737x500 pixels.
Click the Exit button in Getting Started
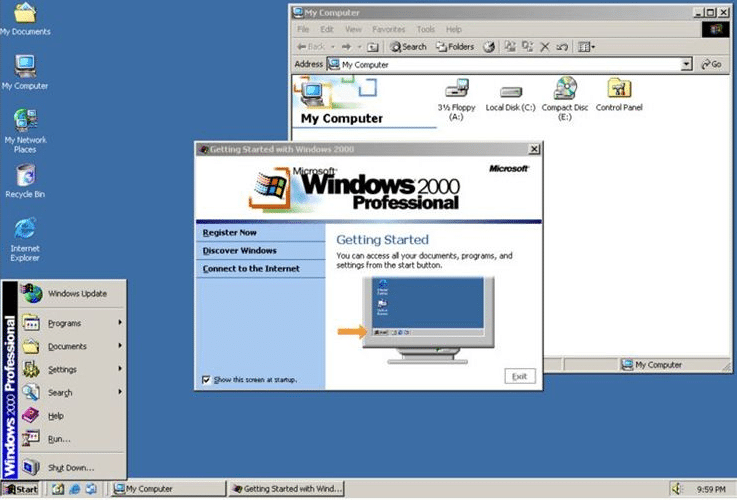click(520, 376)
